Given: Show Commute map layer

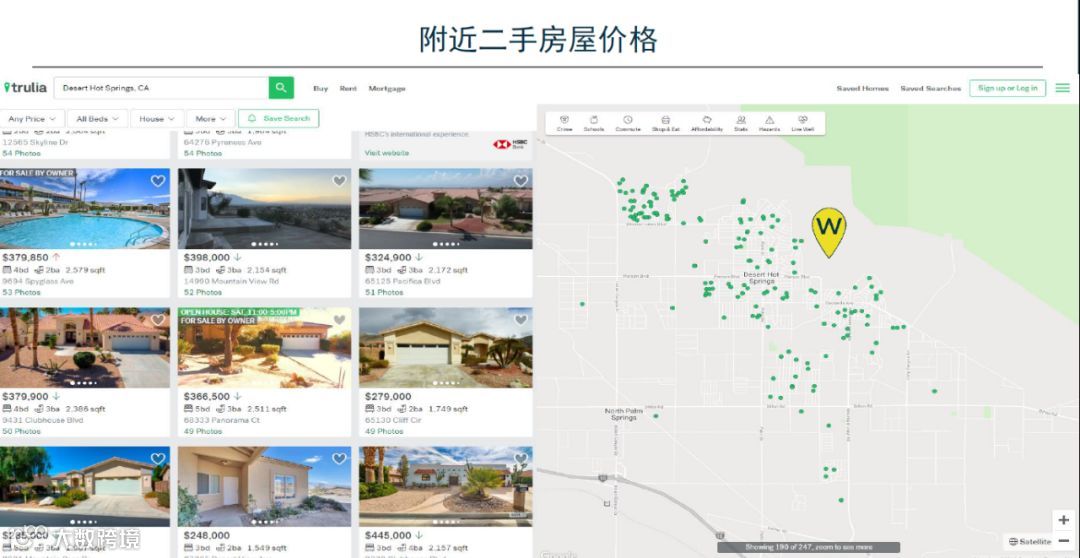Looking at the screenshot, I should point(627,123).
